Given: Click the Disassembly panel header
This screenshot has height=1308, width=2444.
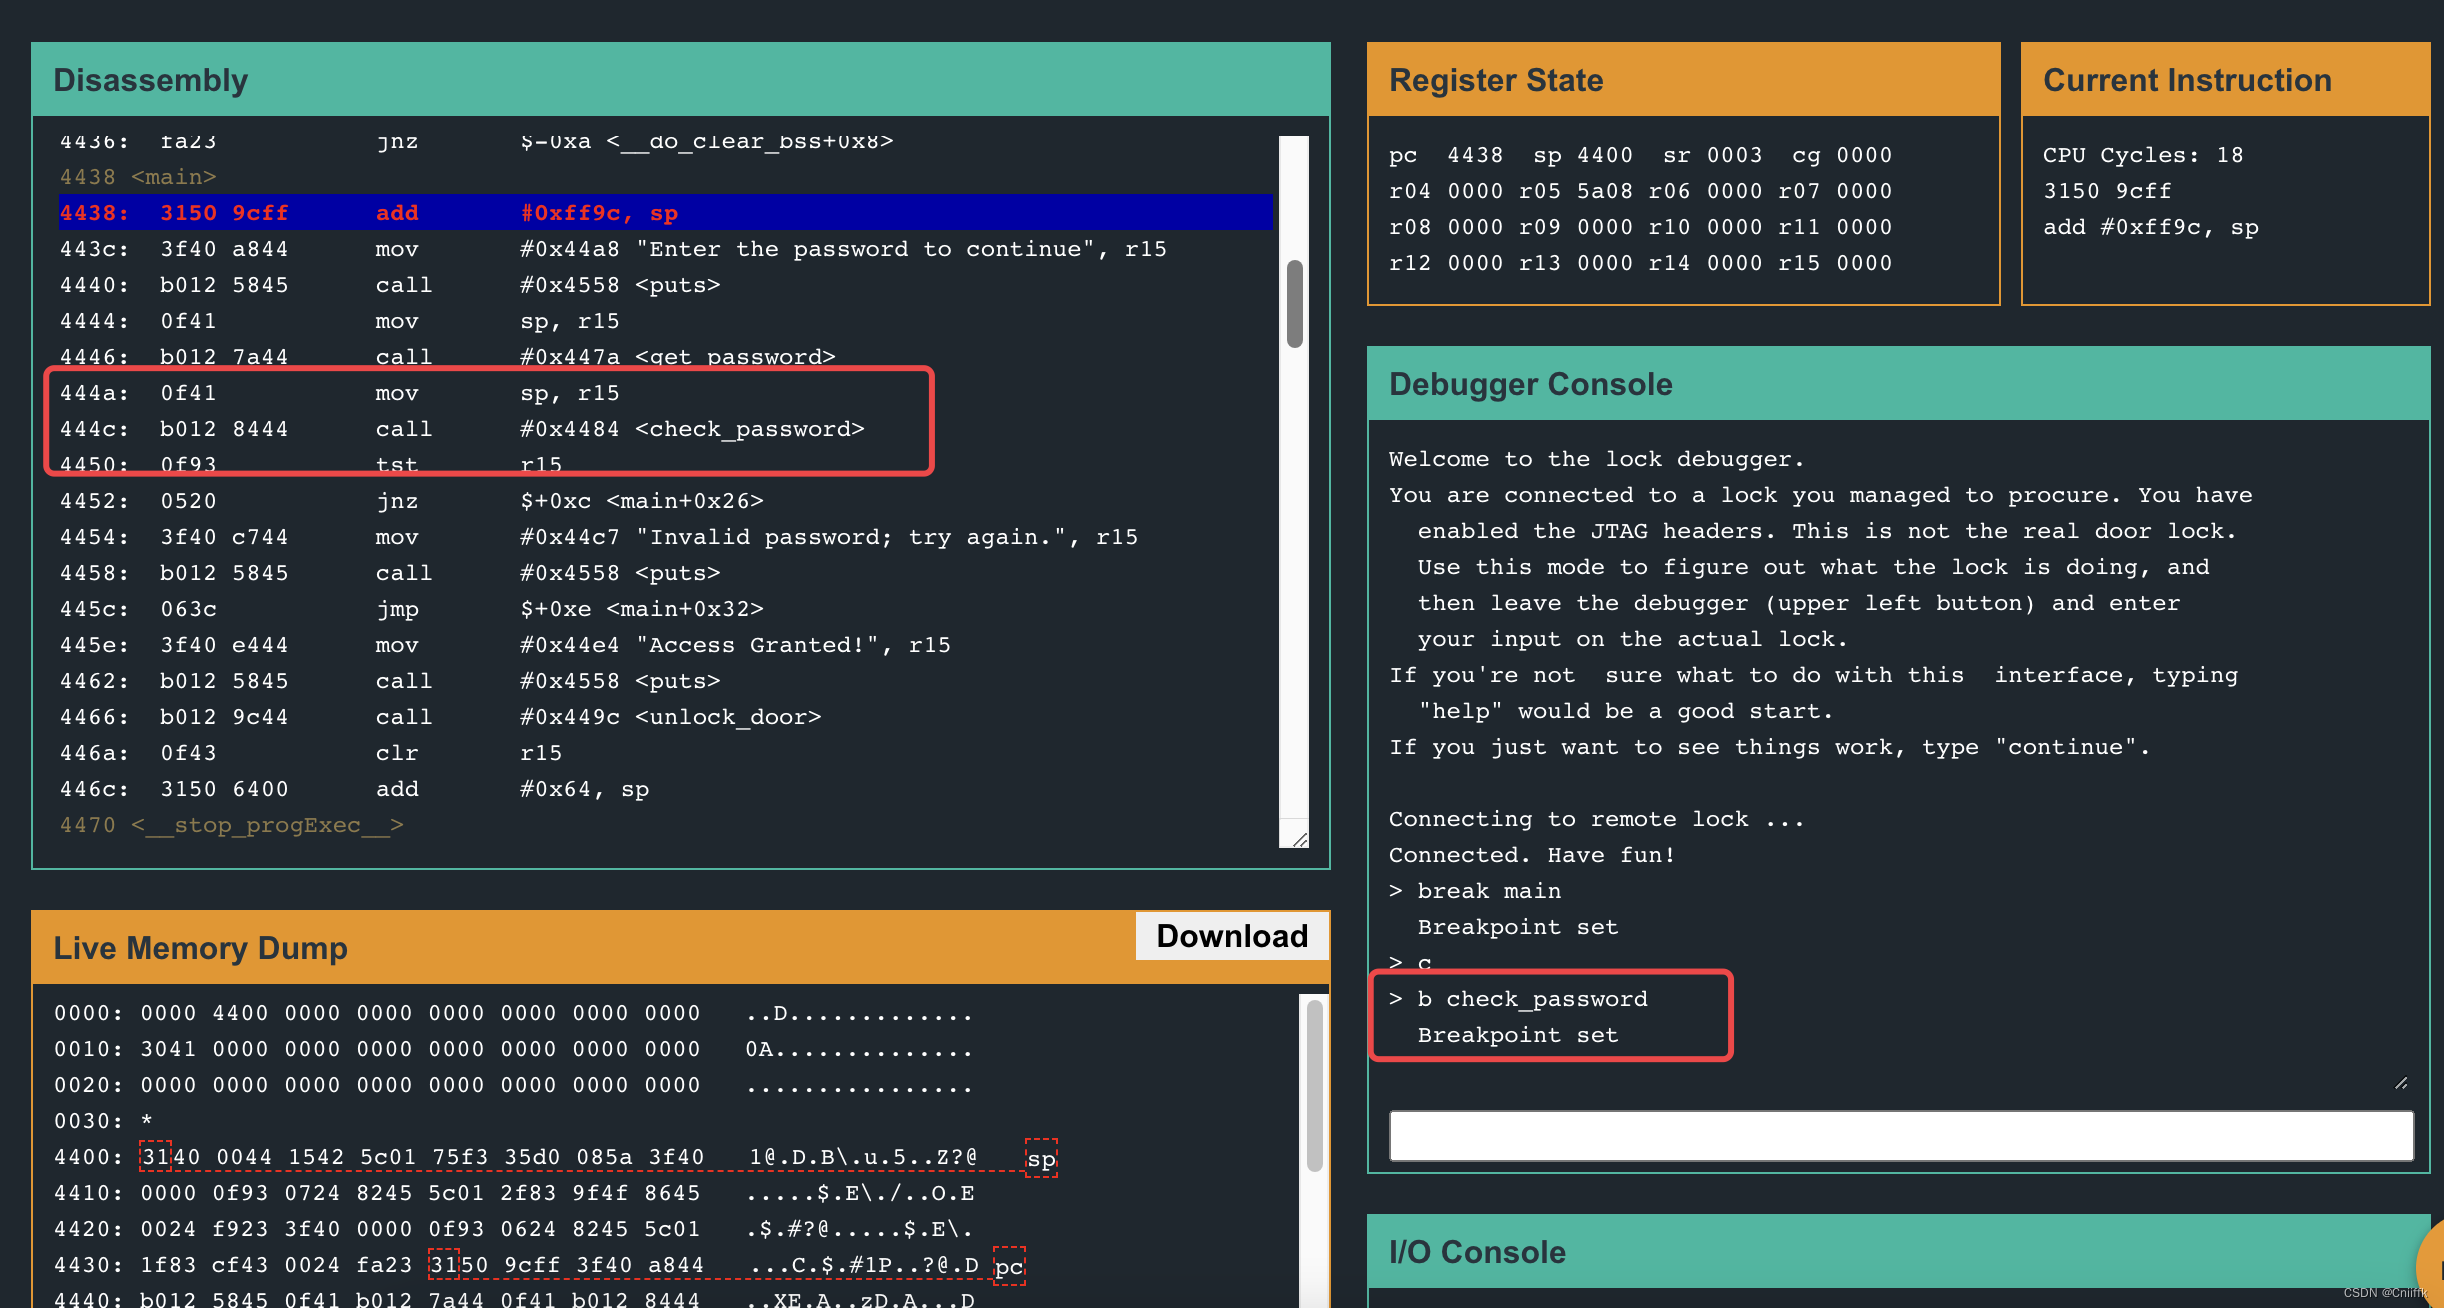Looking at the screenshot, I should (681, 79).
